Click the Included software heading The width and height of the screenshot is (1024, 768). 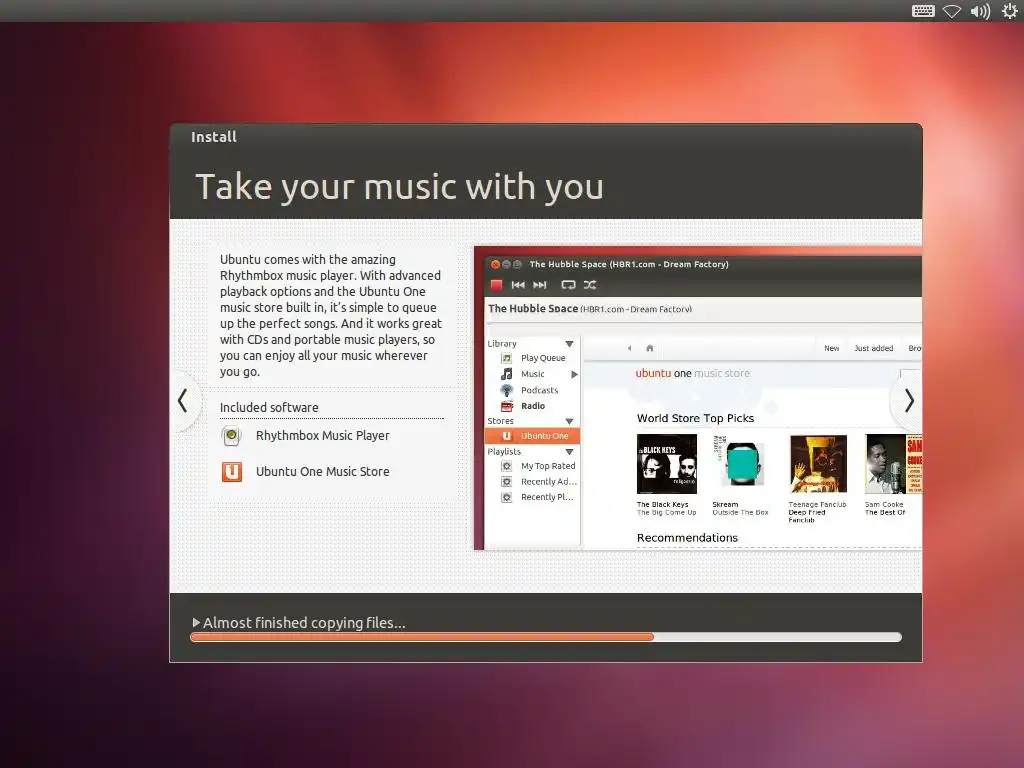[269, 408]
